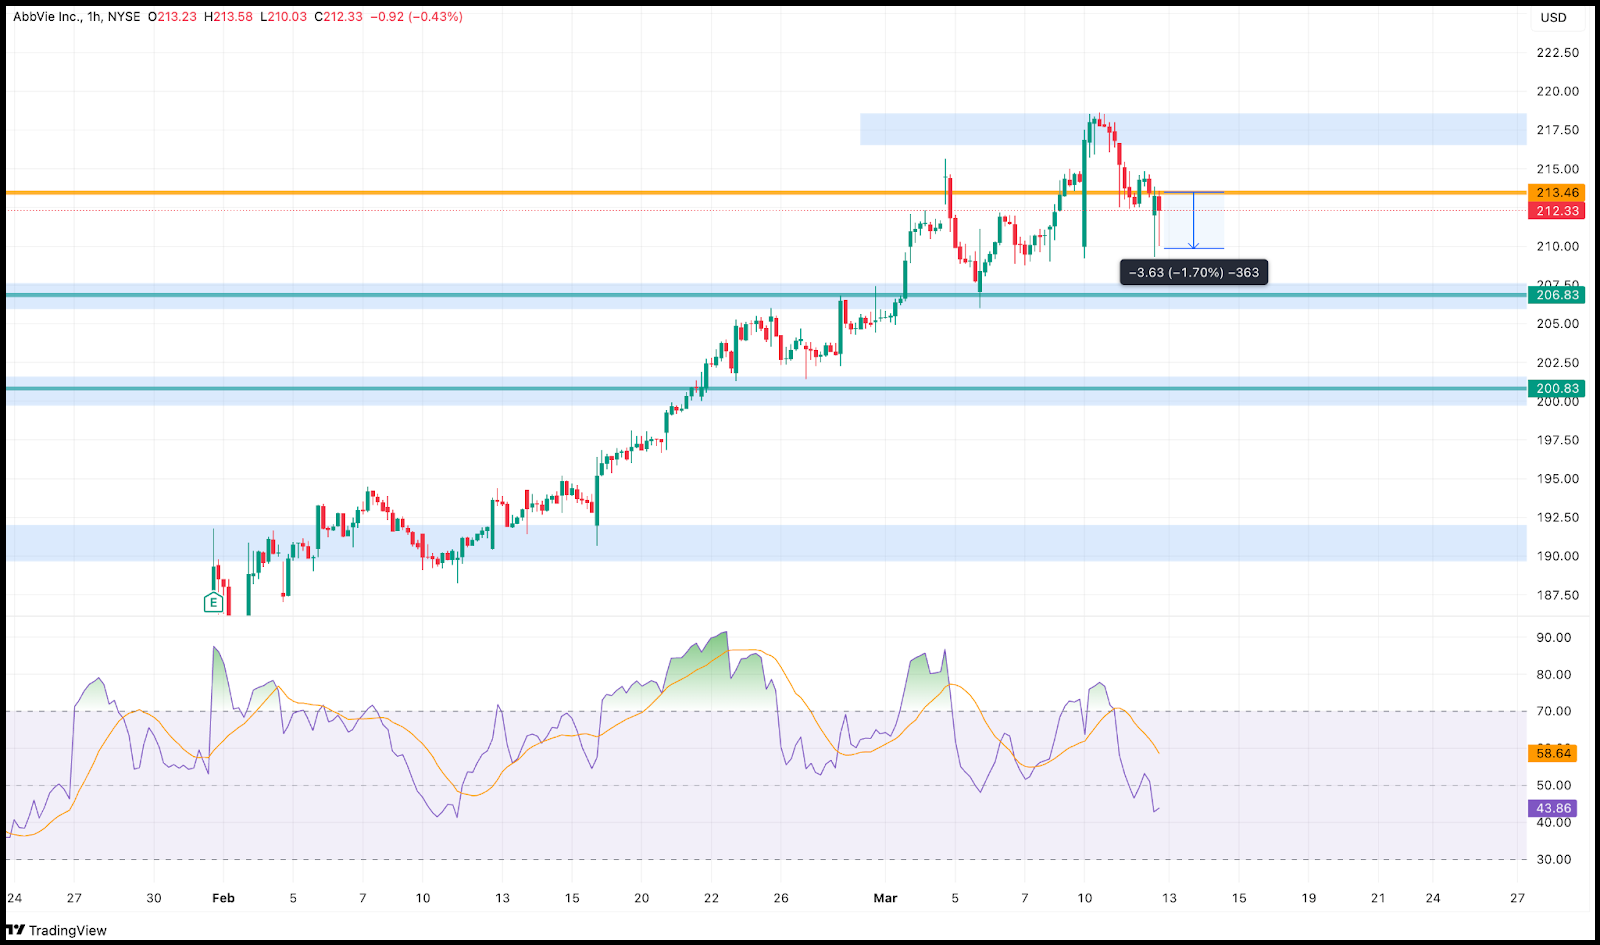
Task: Select the close value C212.33
Action: click(339, 17)
